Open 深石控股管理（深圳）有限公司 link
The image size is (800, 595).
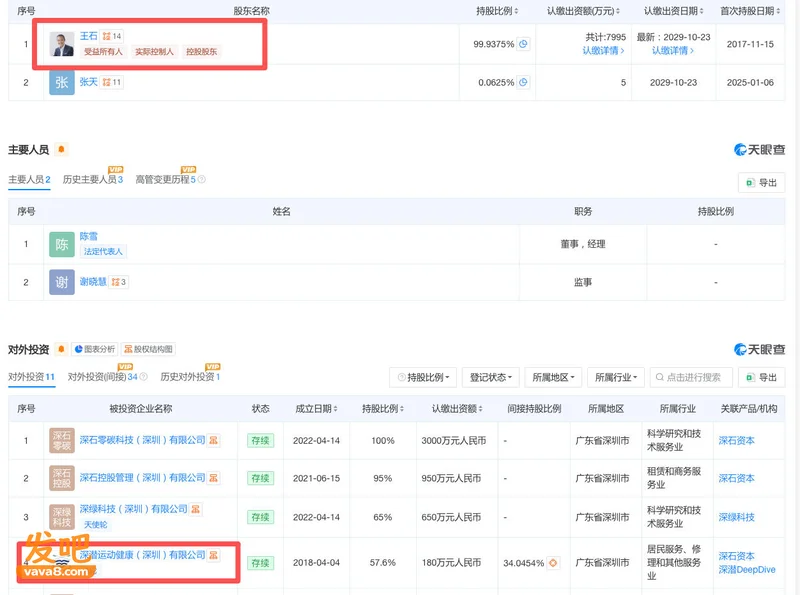pyautogui.click(x=142, y=478)
